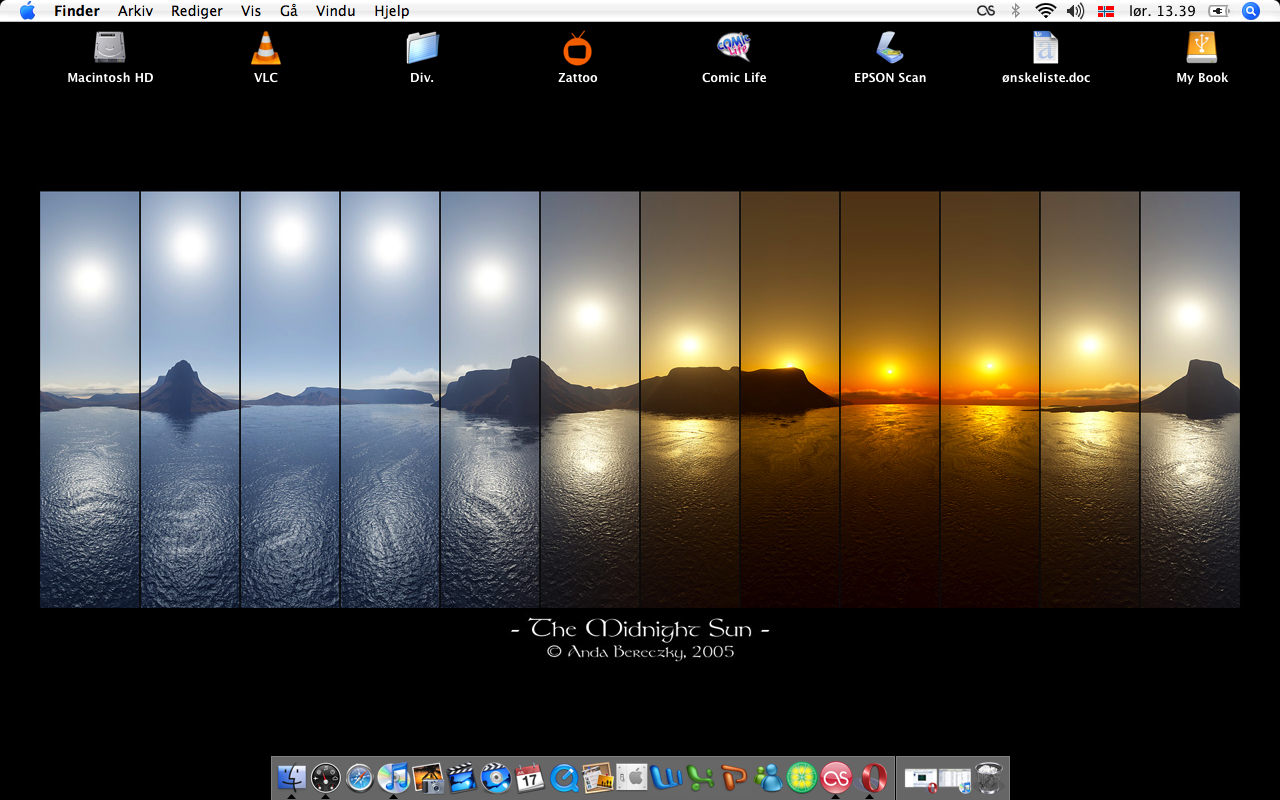The width and height of the screenshot is (1280, 800).
Task: Open iTunes from the Dock
Action: [x=394, y=777]
